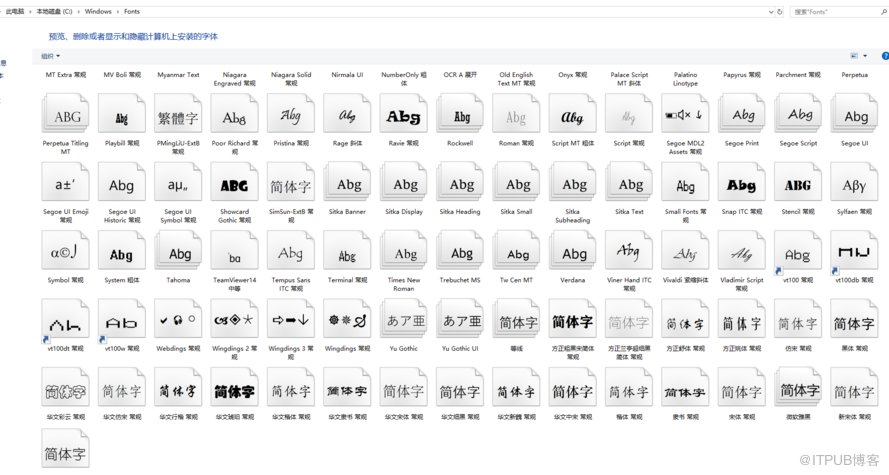Change view using the view icon button
This screenshot has height=475, width=889.
(x=854, y=56)
